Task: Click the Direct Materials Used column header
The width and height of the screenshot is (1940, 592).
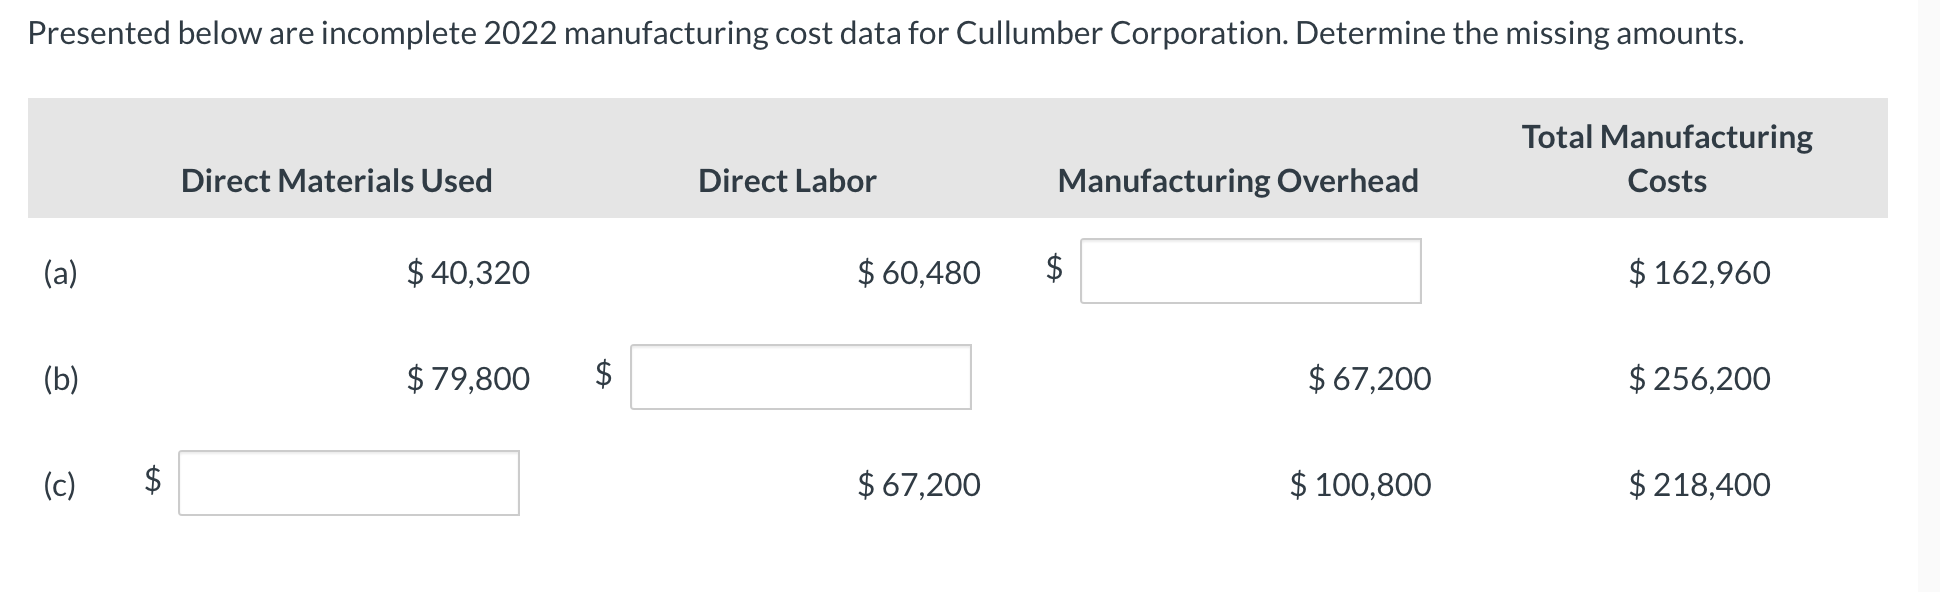Action: (337, 180)
